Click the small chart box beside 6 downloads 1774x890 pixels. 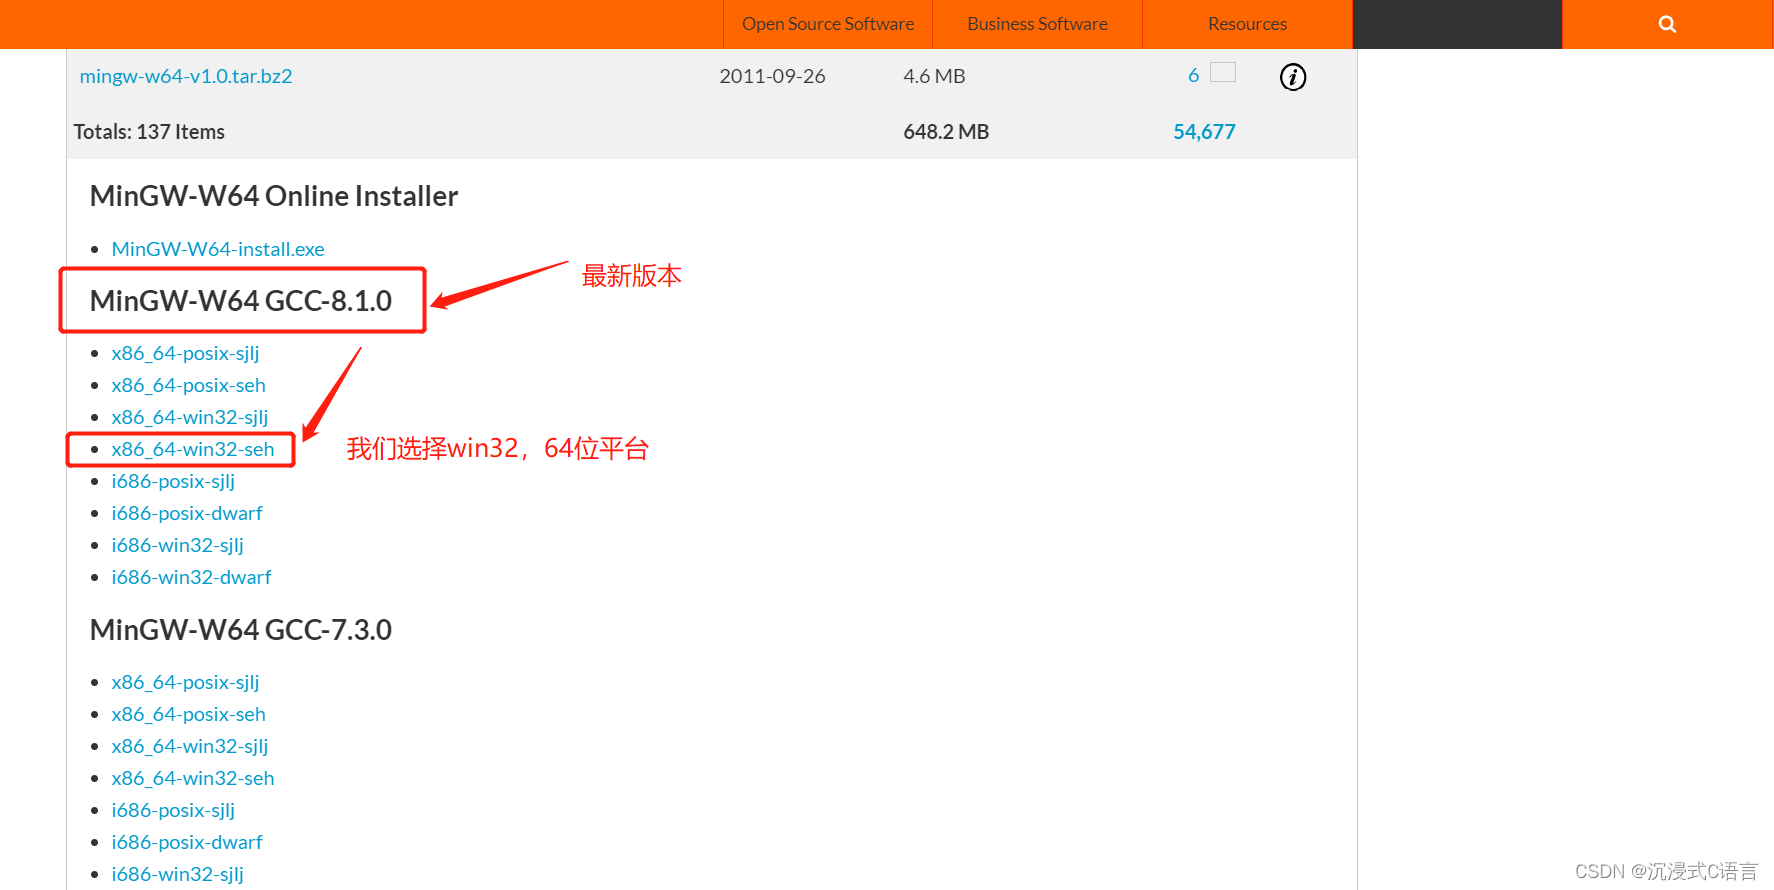pos(1223,72)
